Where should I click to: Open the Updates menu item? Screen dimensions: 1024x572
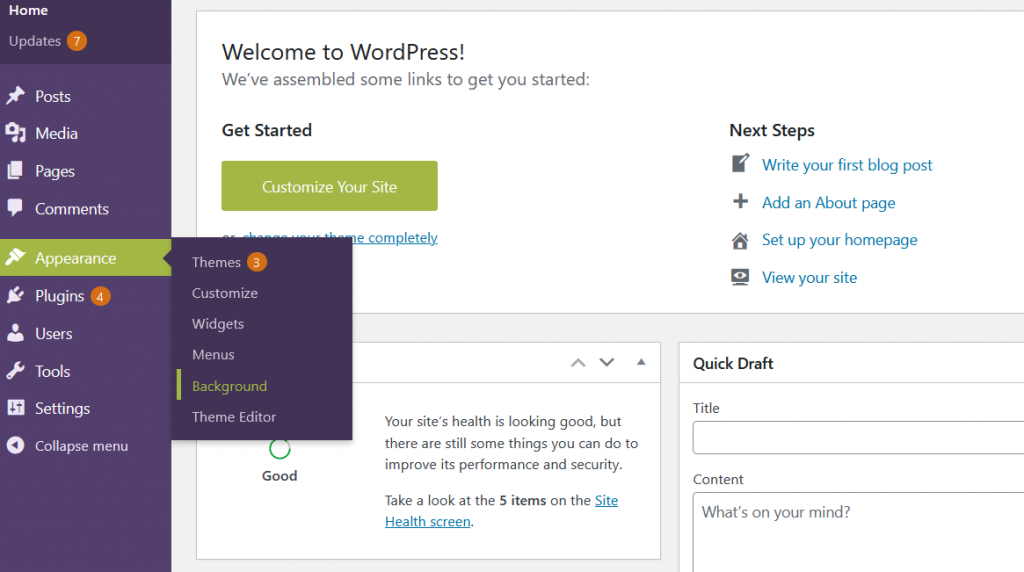(35, 41)
